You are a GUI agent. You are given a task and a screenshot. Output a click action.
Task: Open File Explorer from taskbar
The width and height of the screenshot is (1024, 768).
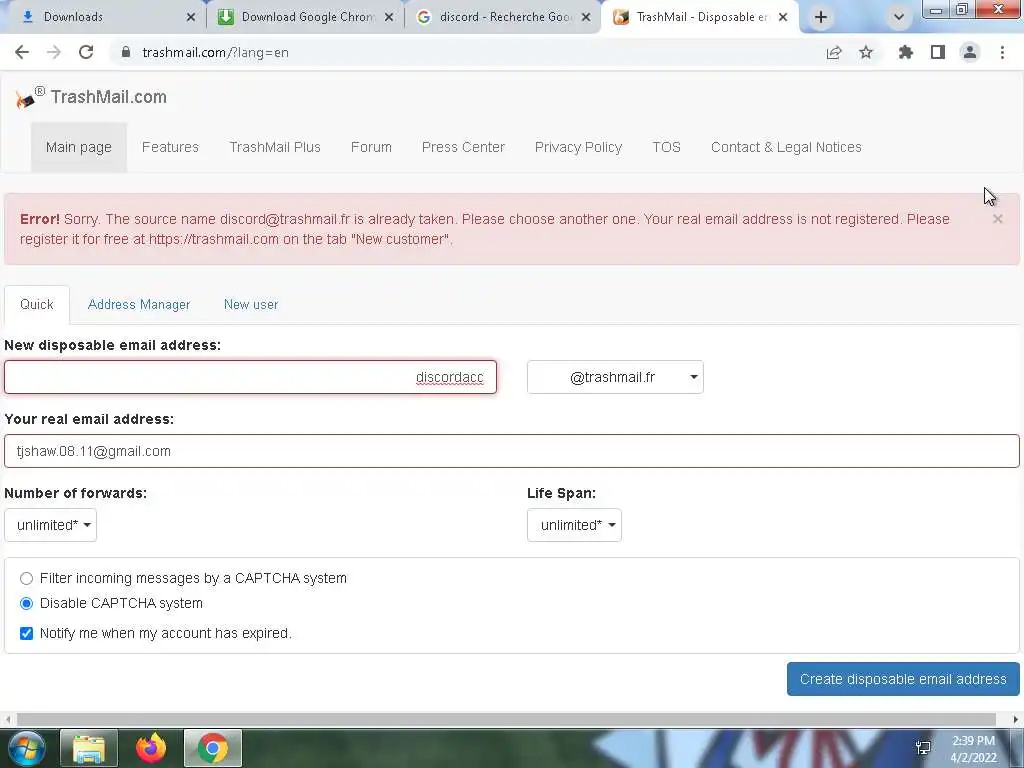(89, 748)
